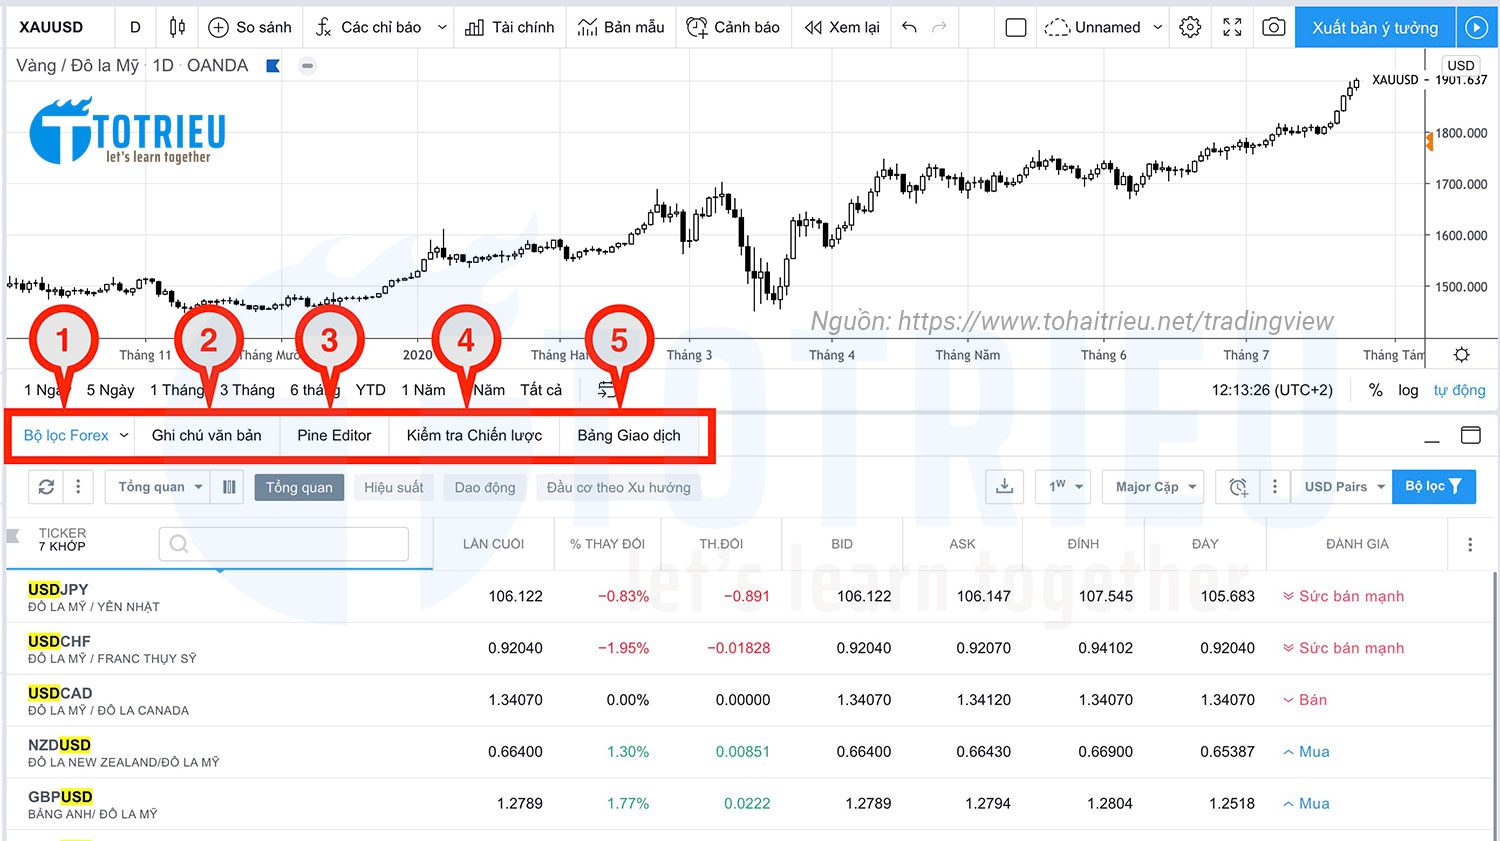The width and height of the screenshot is (1500, 841).
Task: Open the Pine Editor tab
Action: [334, 435]
